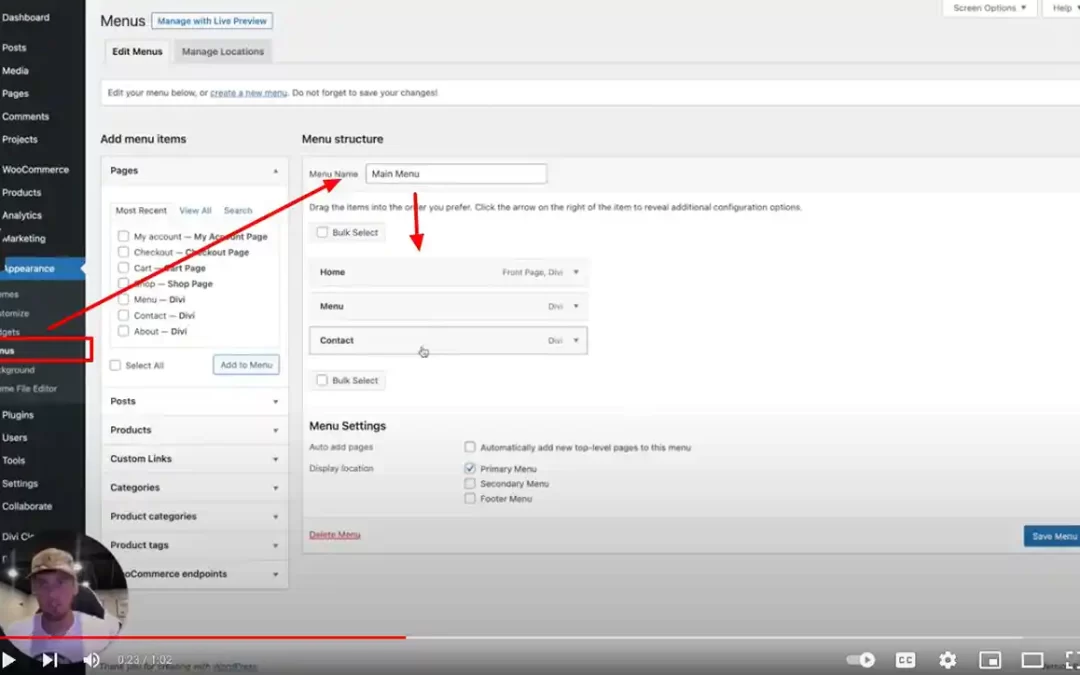
Task: Open Users in sidebar
Action: click(x=14, y=438)
